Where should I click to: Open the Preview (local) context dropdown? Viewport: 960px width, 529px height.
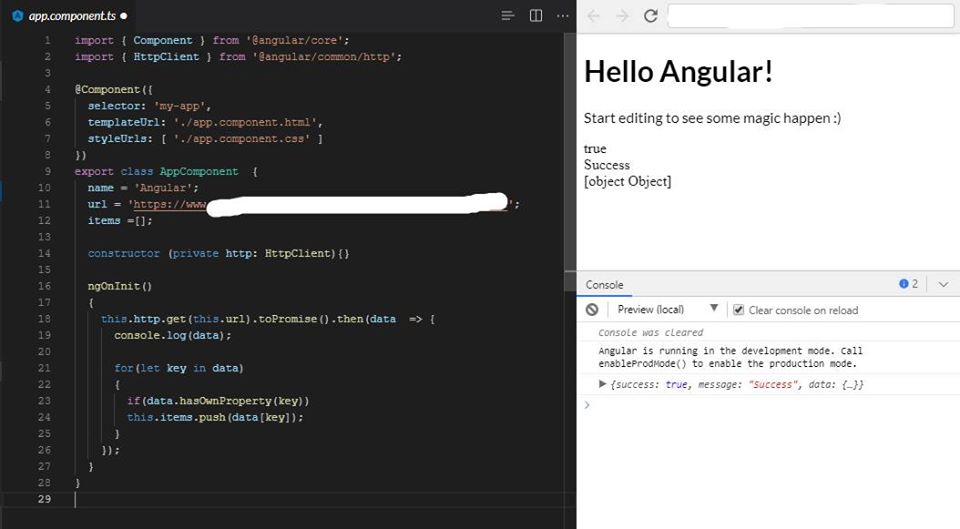coord(667,310)
